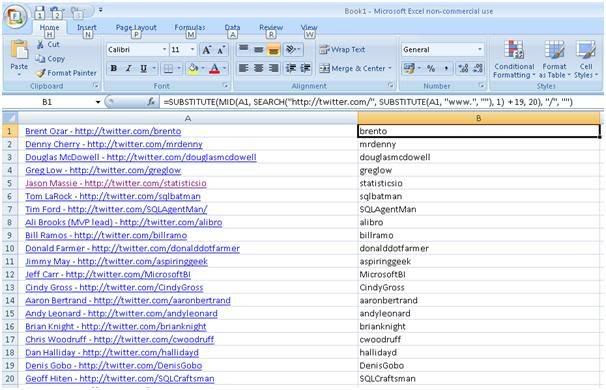
Task: Decrease the indent
Action: point(291,68)
